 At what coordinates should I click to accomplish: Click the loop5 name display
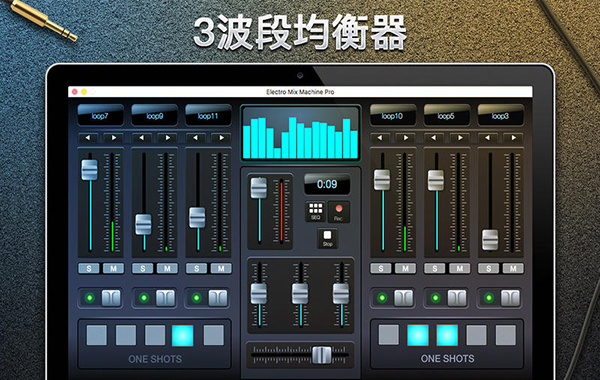[446, 115]
